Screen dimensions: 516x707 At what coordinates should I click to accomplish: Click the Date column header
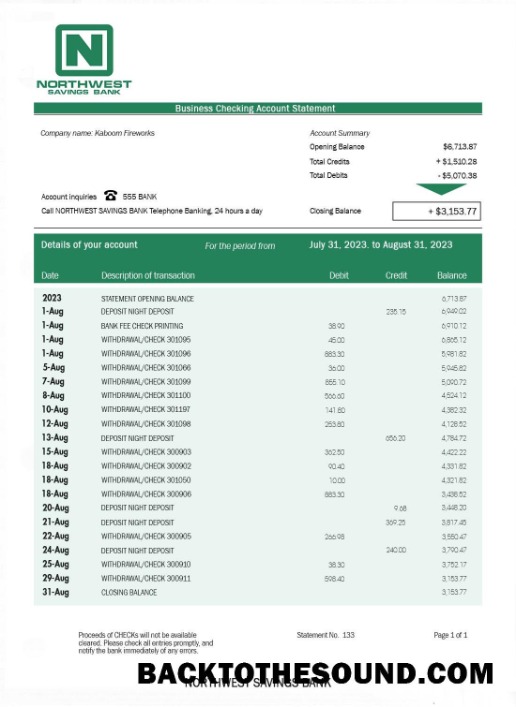(x=50, y=275)
